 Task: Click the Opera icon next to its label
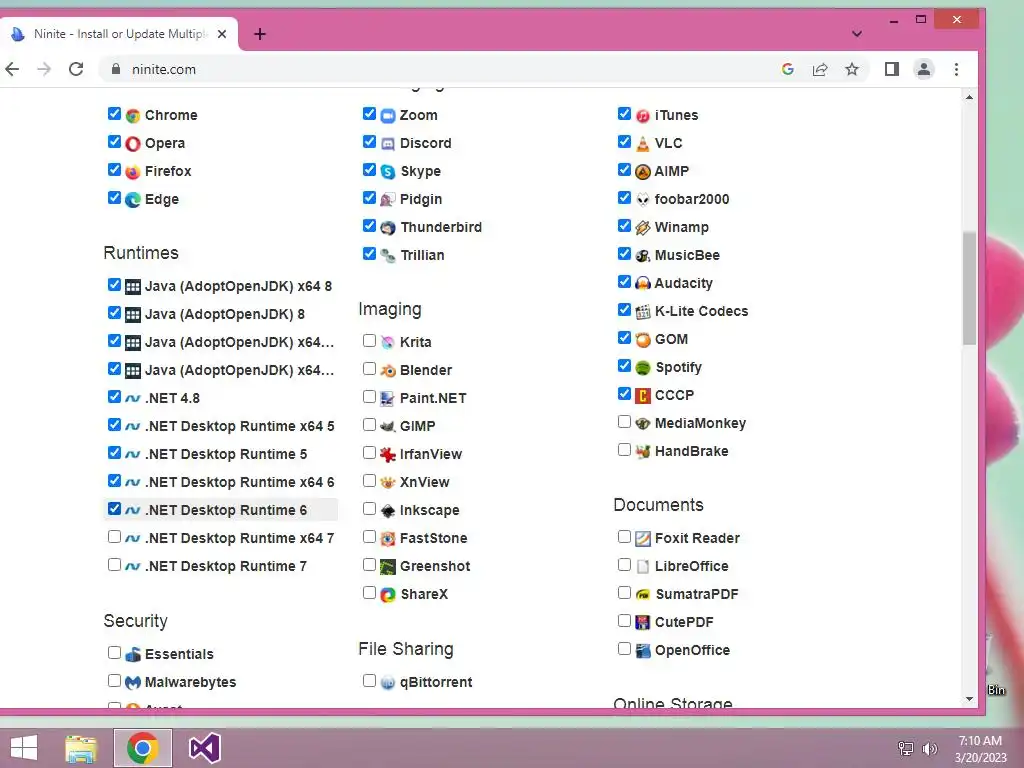(x=133, y=144)
